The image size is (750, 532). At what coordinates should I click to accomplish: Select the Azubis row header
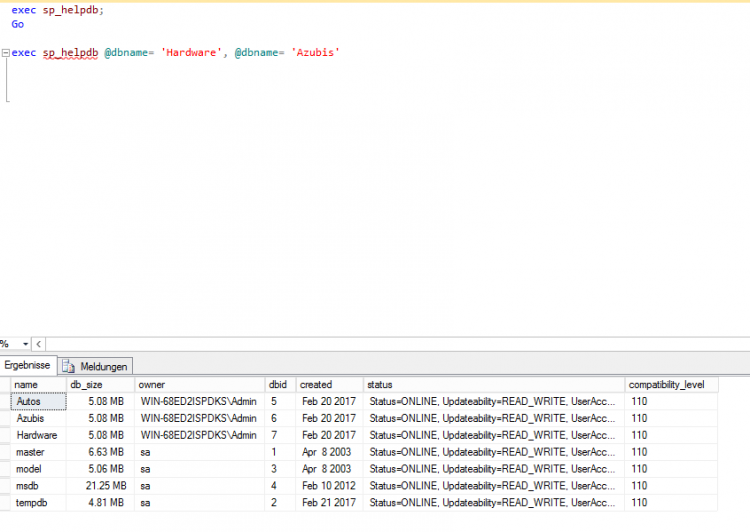[x=5, y=419]
